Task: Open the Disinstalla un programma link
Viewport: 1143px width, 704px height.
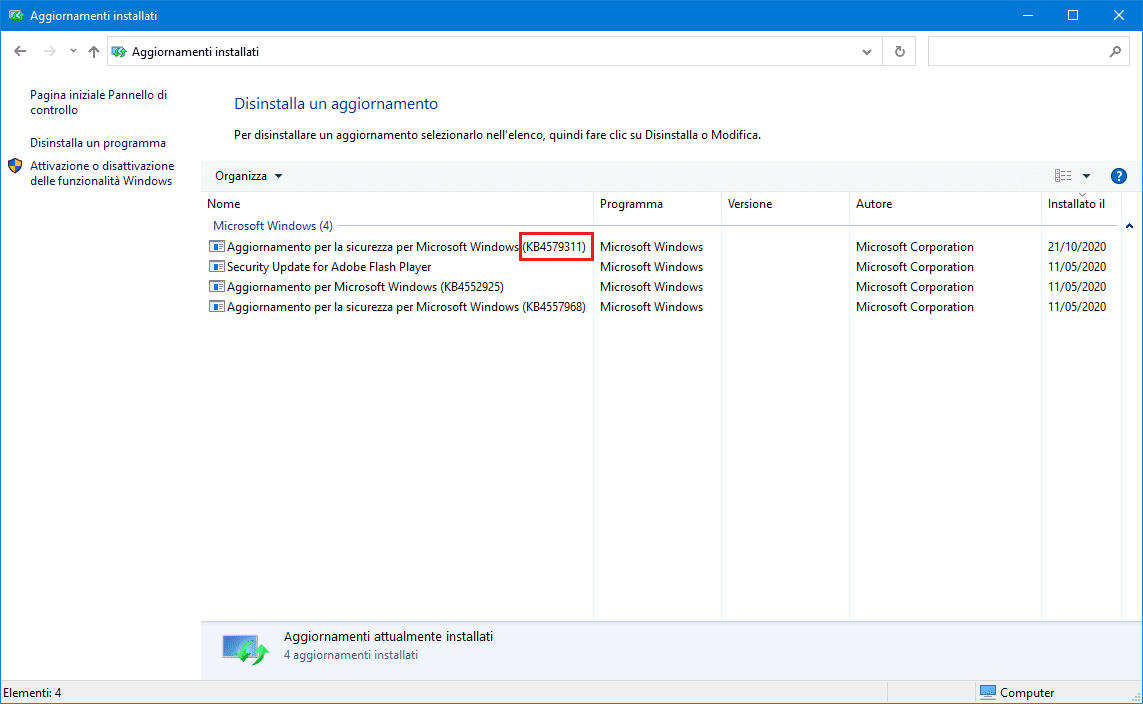Action: click(x=98, y=143)
